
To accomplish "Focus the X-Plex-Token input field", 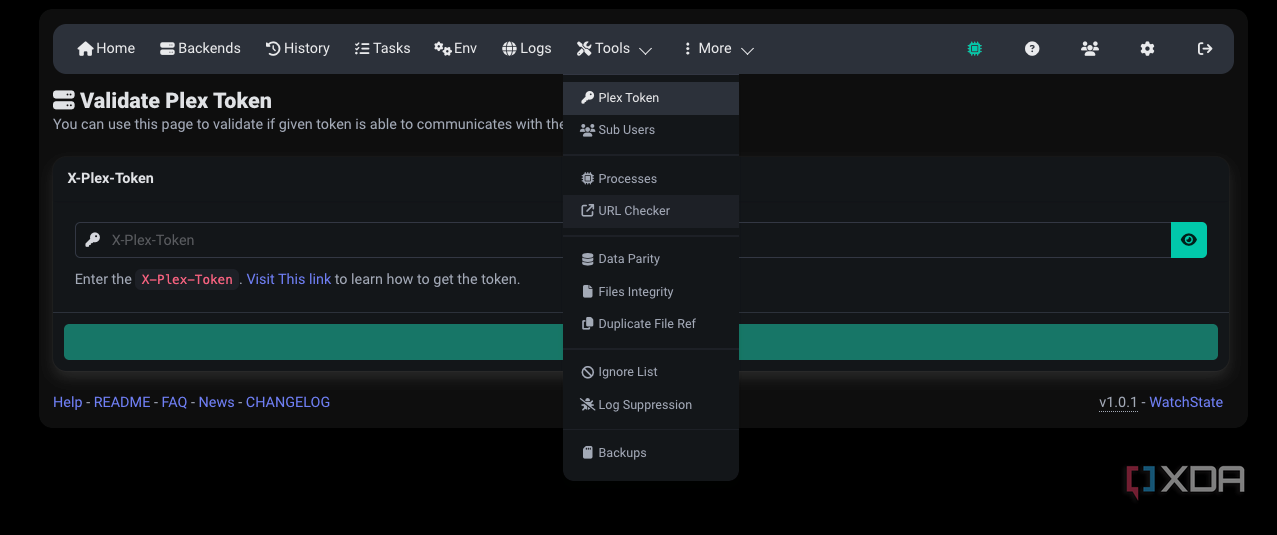I will tap(623, 240).
